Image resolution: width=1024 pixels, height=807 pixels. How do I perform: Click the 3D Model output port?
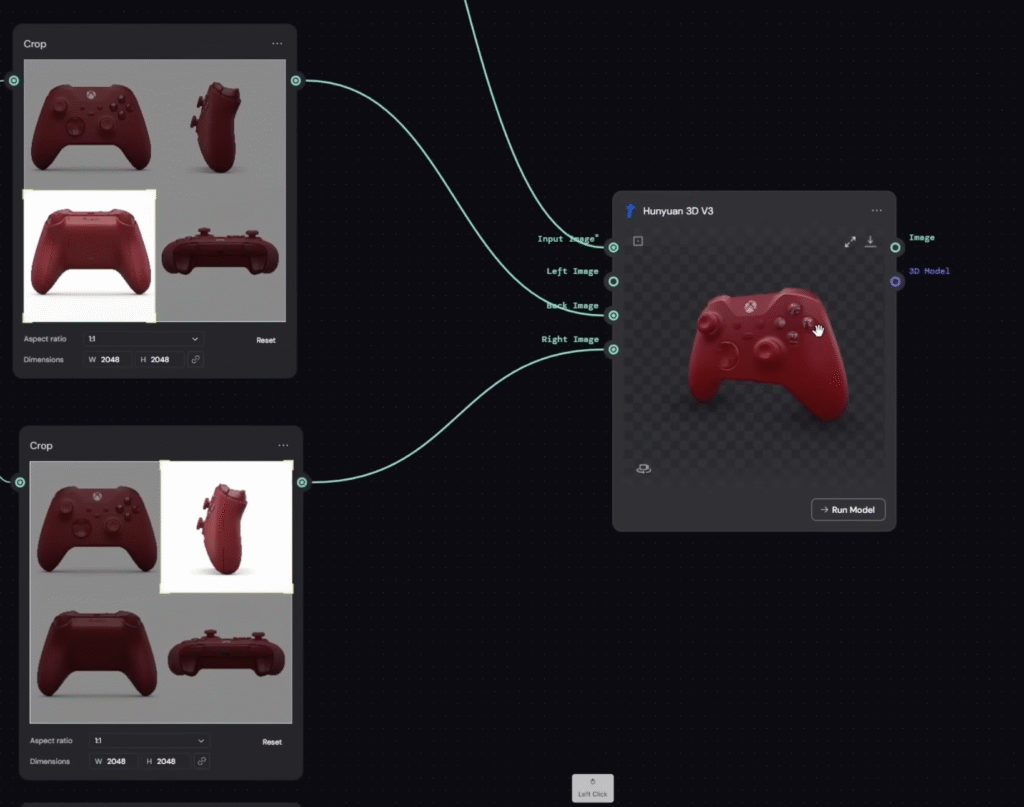(895, 282)
